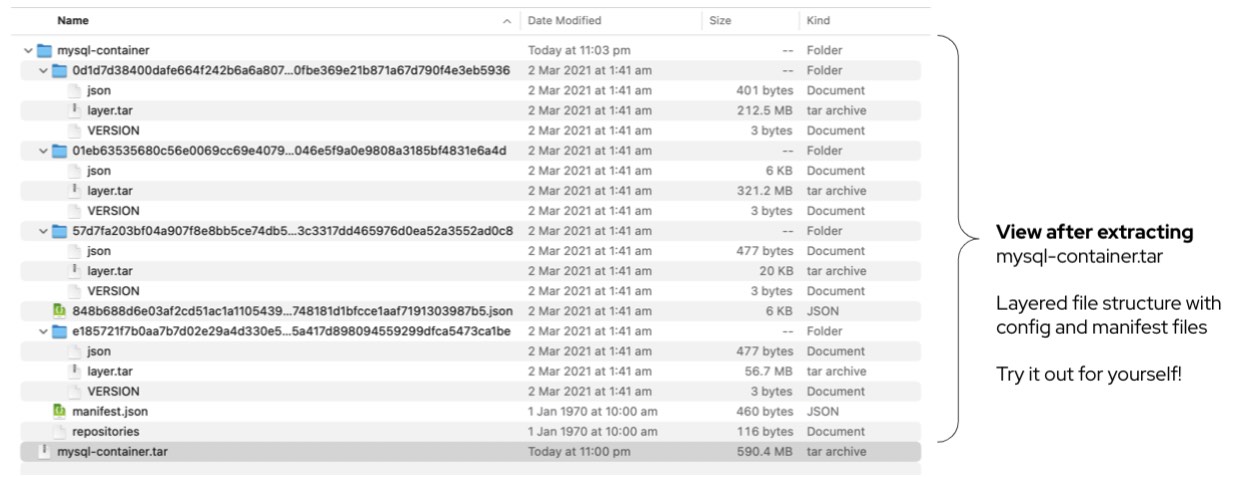Click the 321.2 MB layer.tar archive icon
This screenshot has width=1234, height=477.
point(75,190)
